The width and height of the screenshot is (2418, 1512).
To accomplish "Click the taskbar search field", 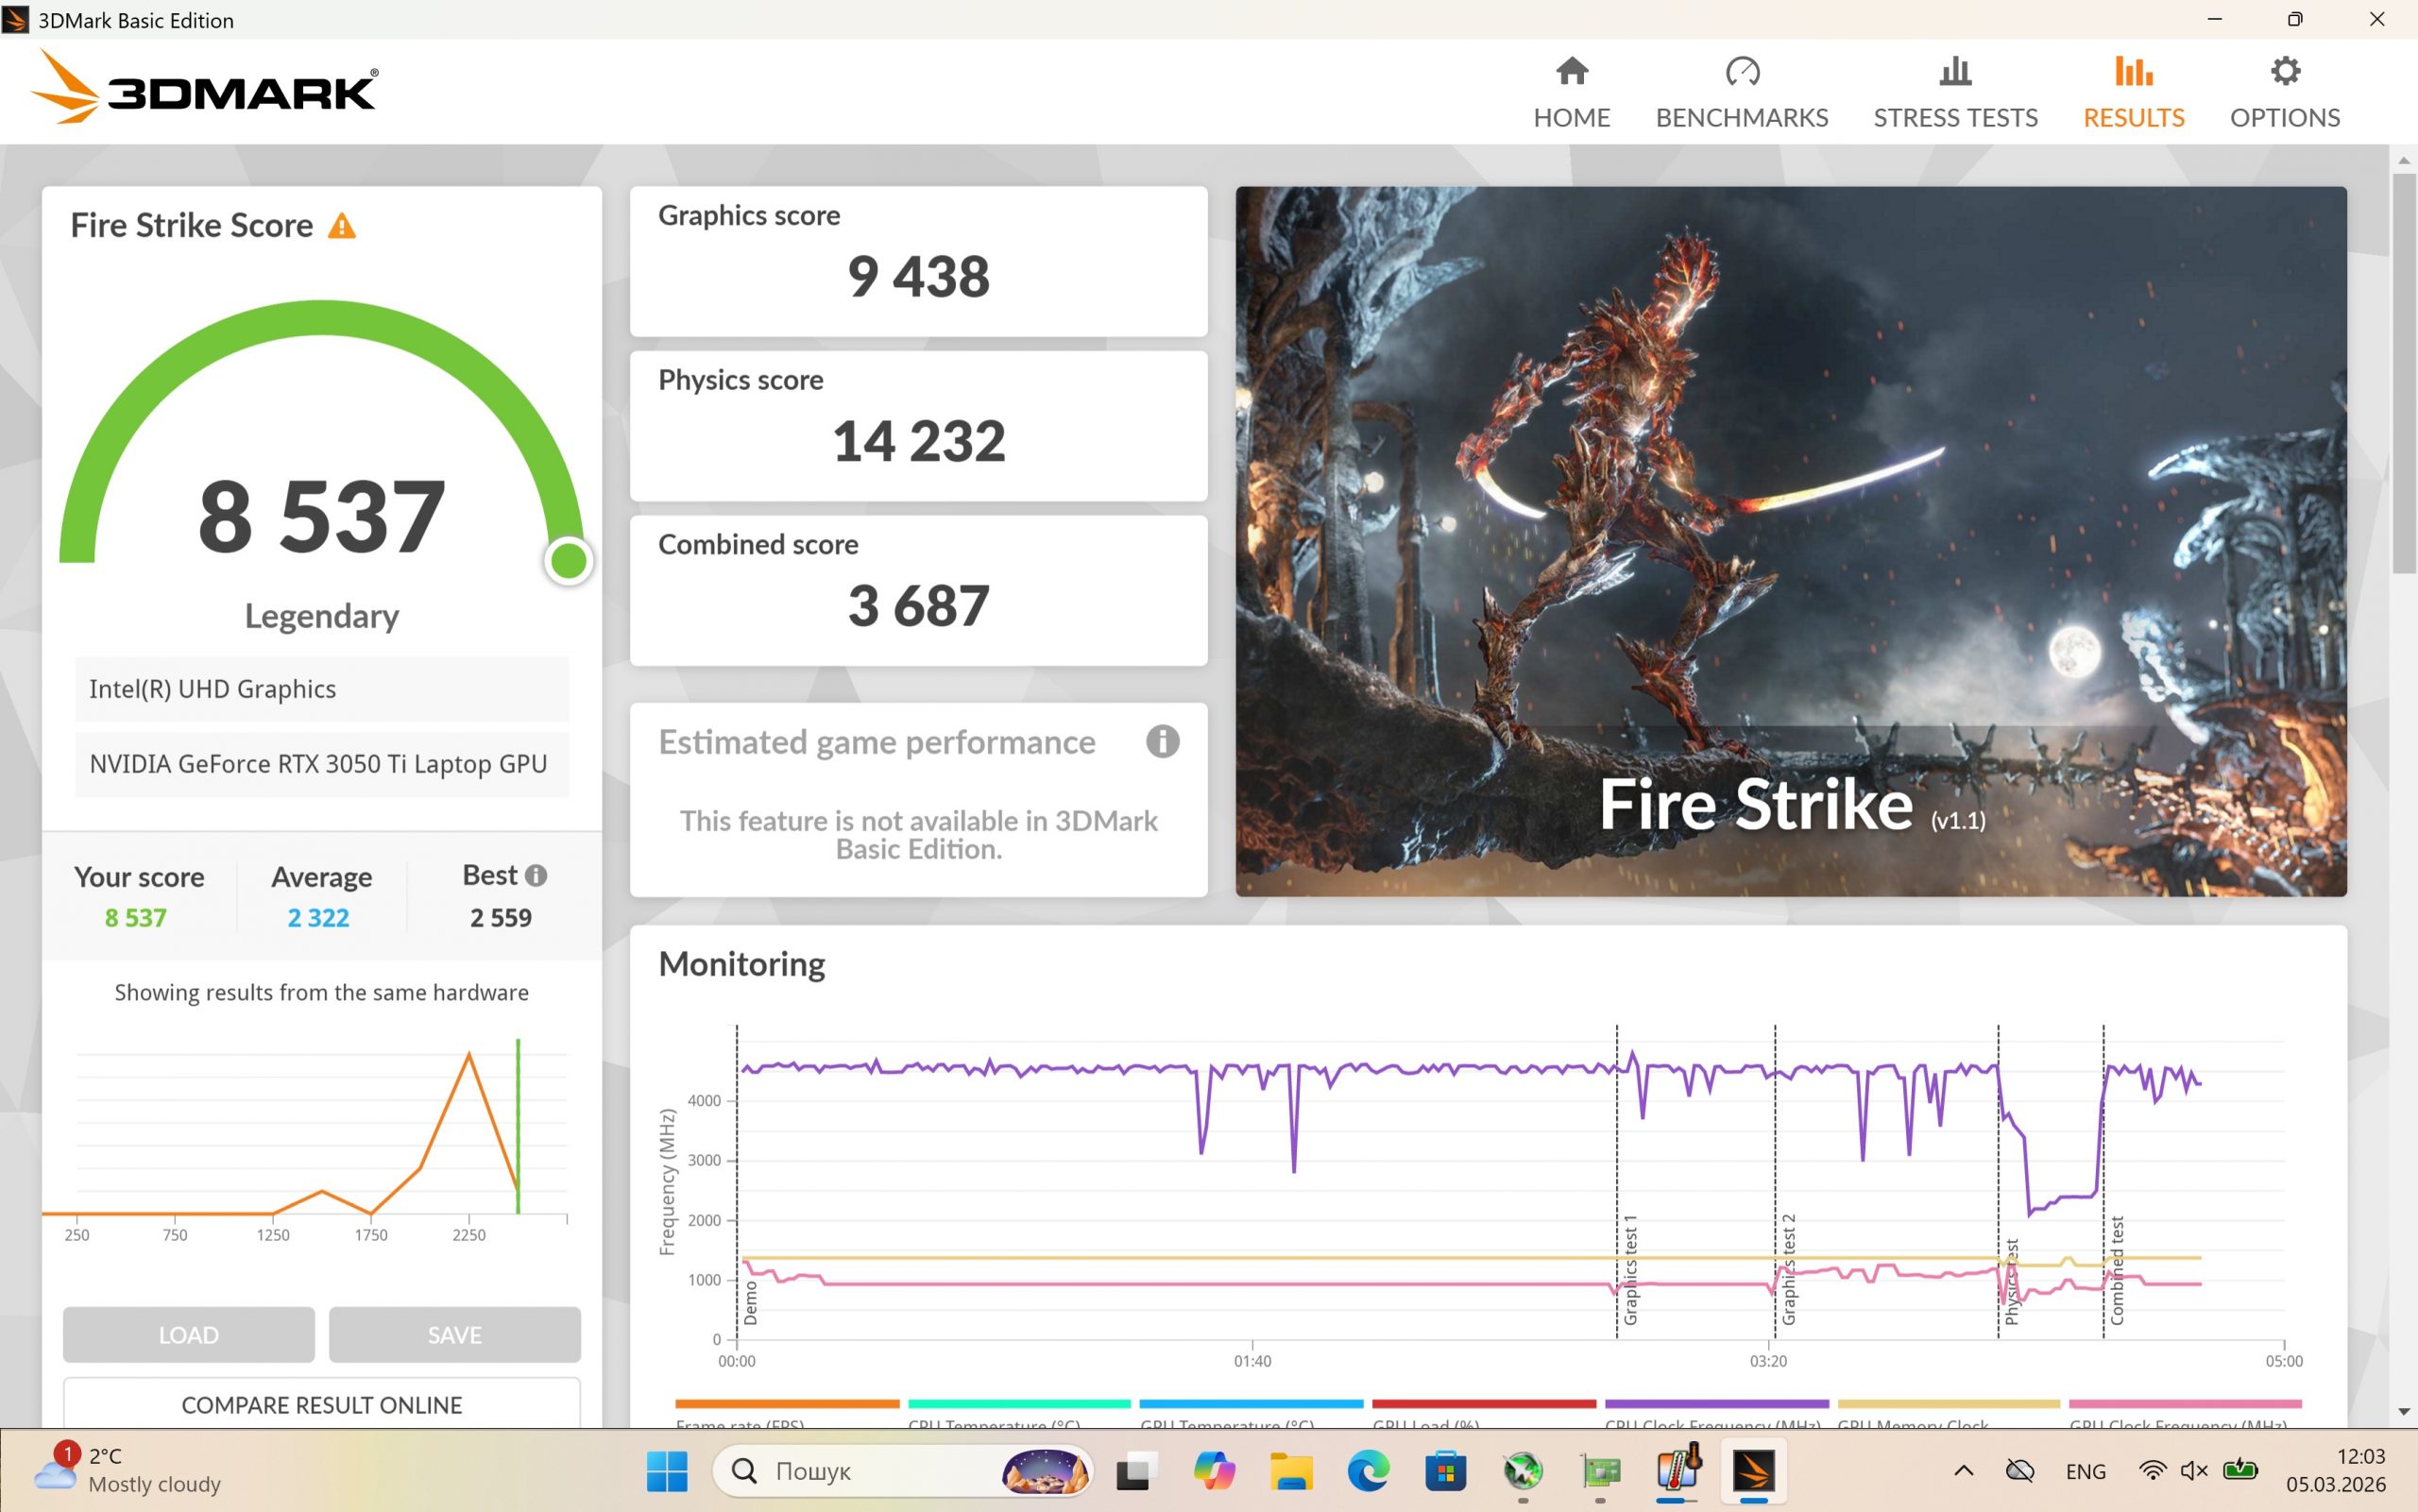I will [x=860, y=1471].
